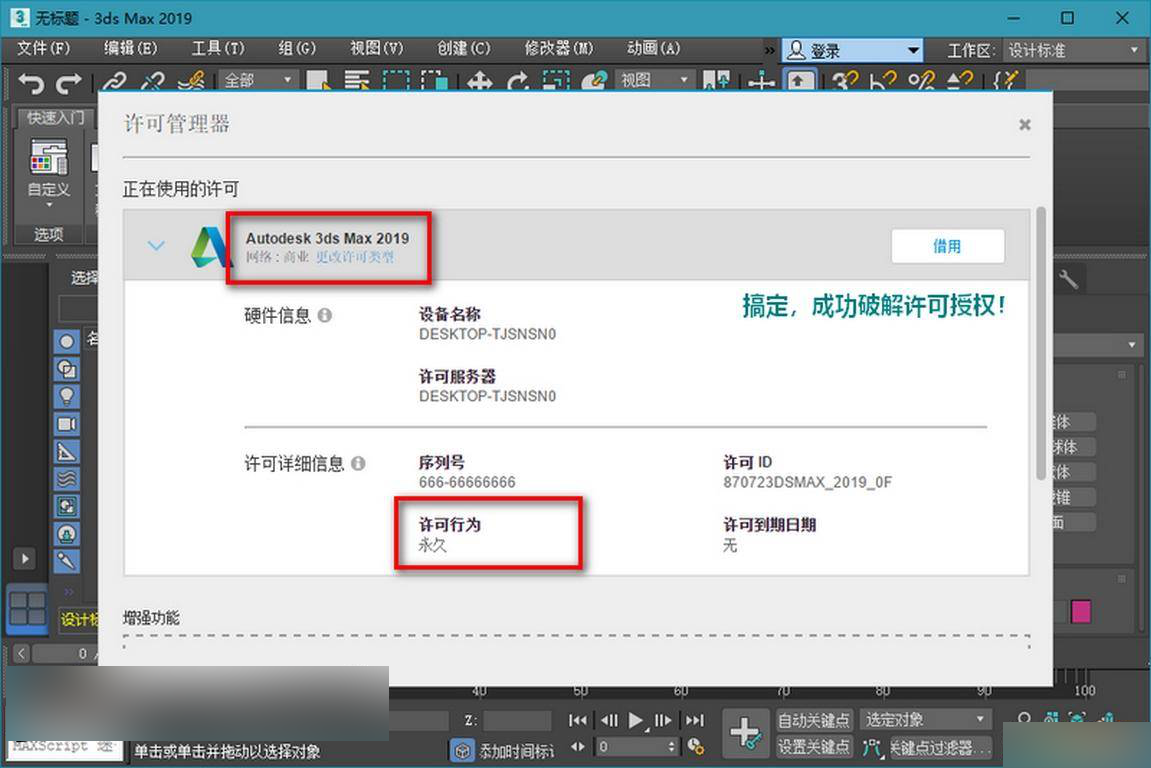The width and height of the screenshot is (1151, 768).
Task: Show shapes filter in scene explorer
Action: click(67, 369)
